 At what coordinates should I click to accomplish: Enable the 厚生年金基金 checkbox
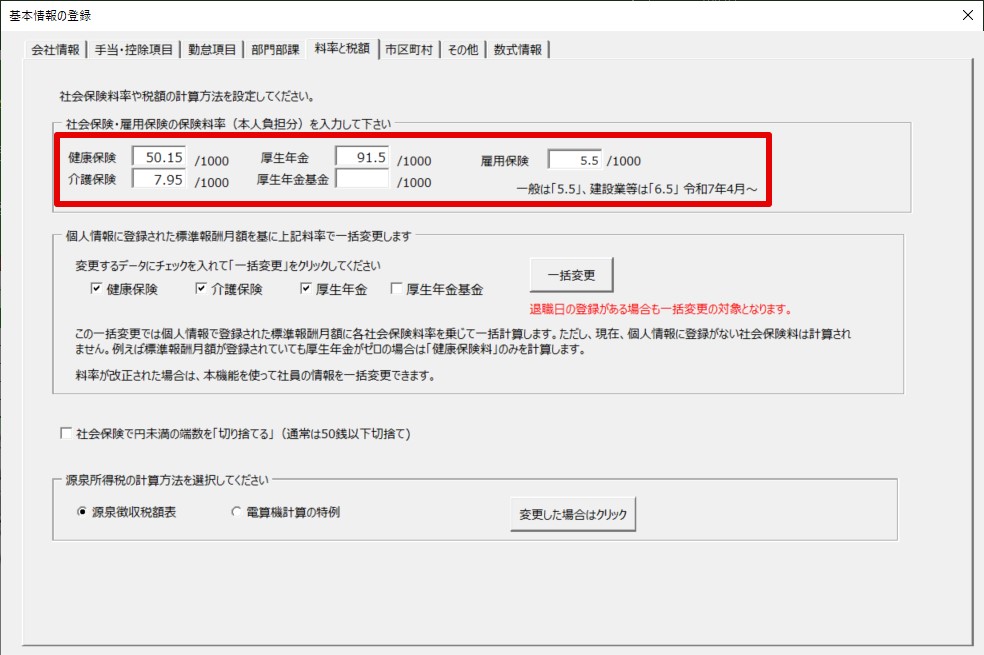397,289
